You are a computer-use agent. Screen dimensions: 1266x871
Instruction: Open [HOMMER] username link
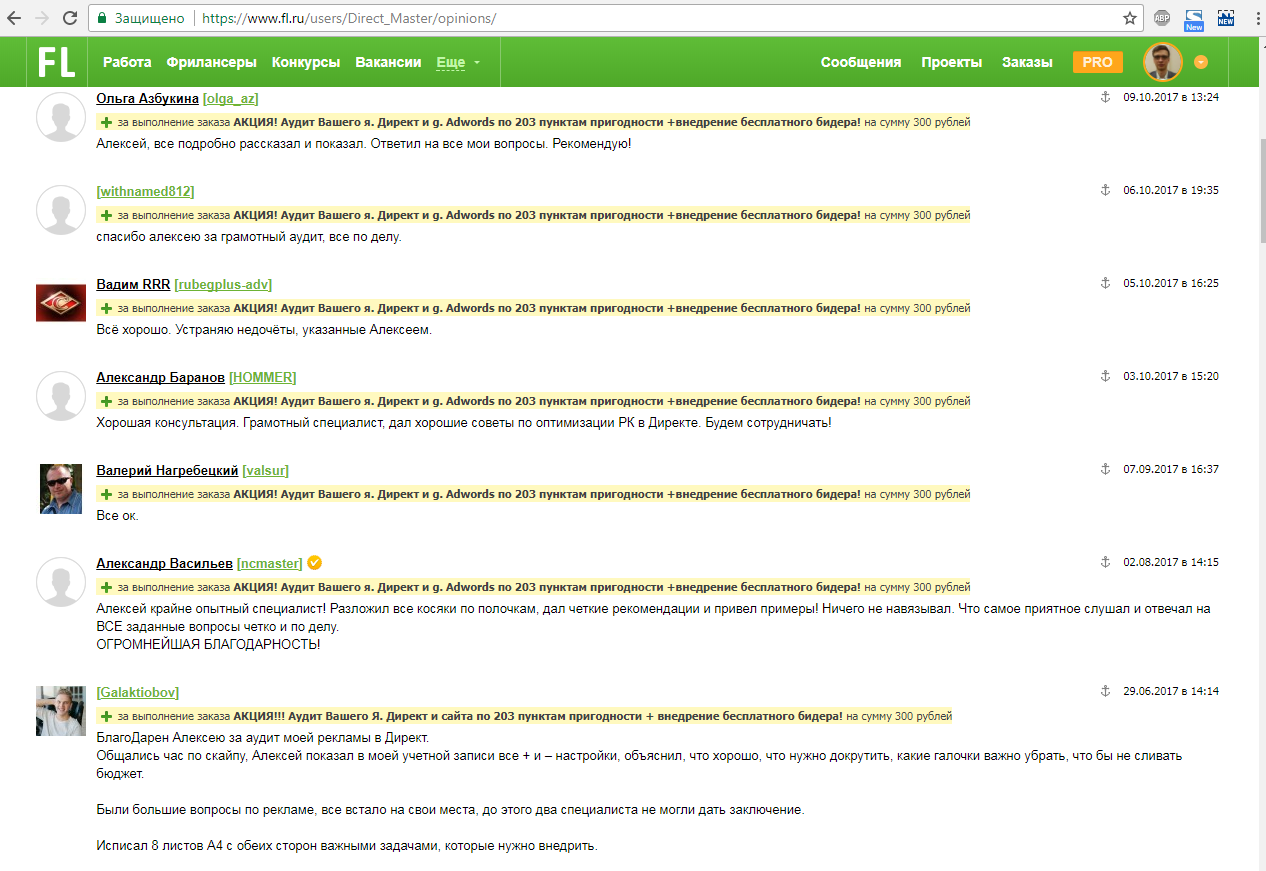[x=262, y=377]
